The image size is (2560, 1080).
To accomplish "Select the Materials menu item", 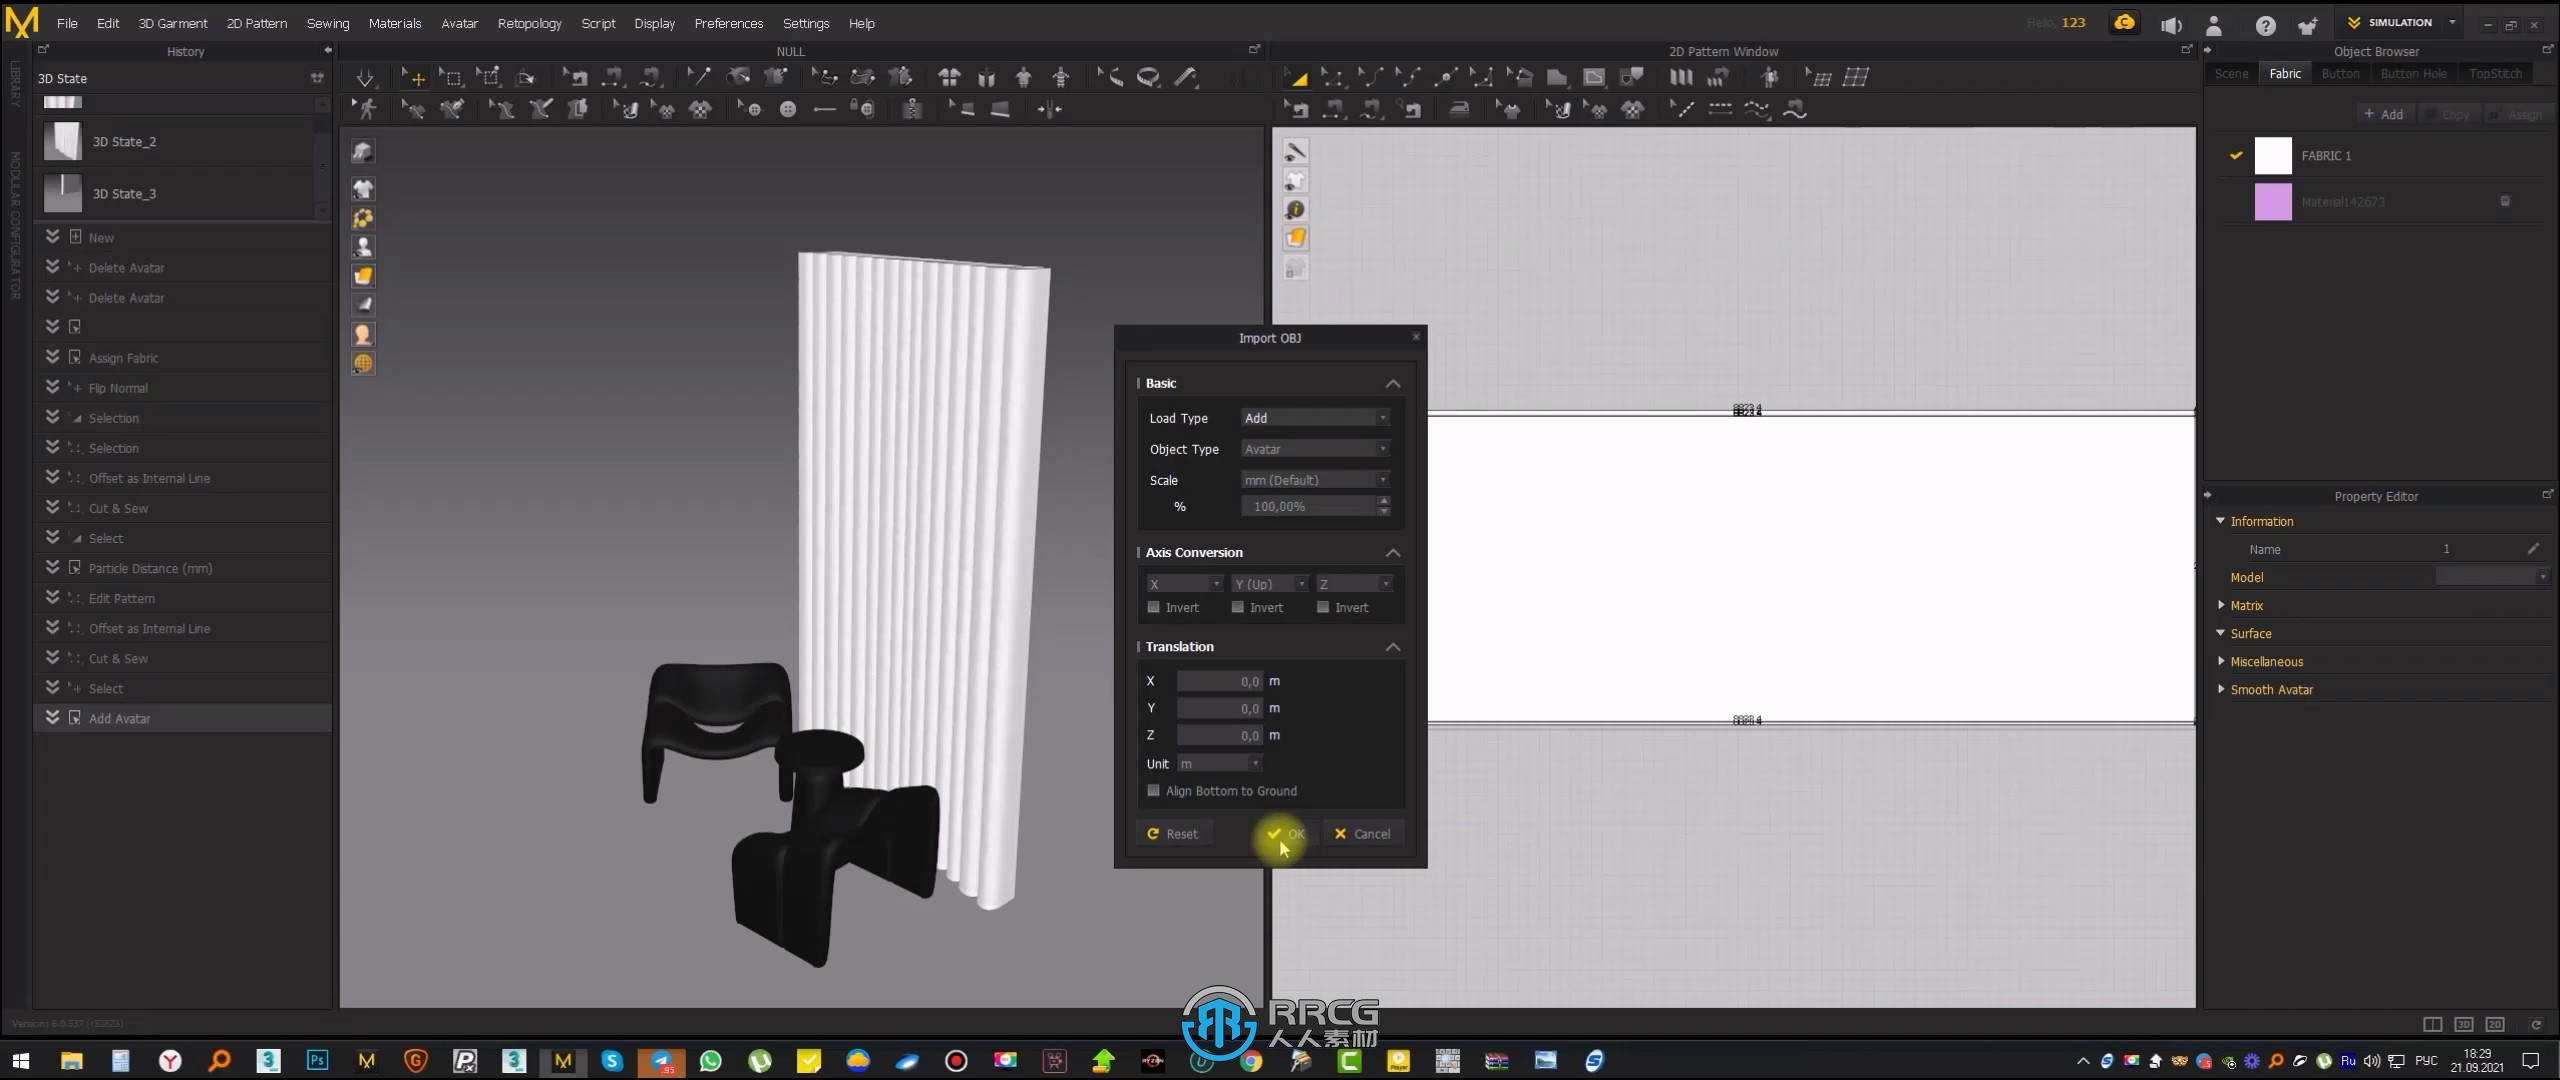I will 393,23.
